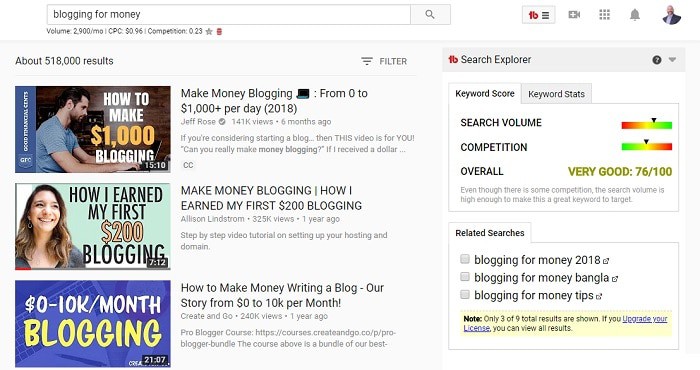Open 'MAKE MONEY BLOGGING | HOW I EARNED' title
Image resolution: width=700 pixels, height=370 pixels.
pyautogui.click(x=271, y=198)
